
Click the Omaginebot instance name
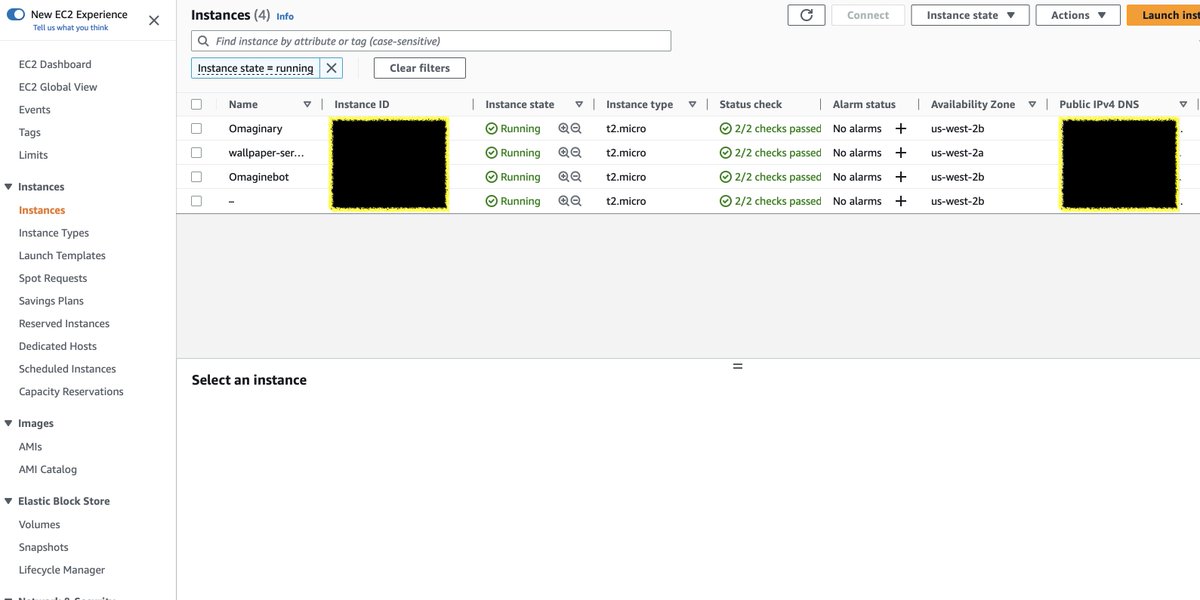tap(259, 177)
